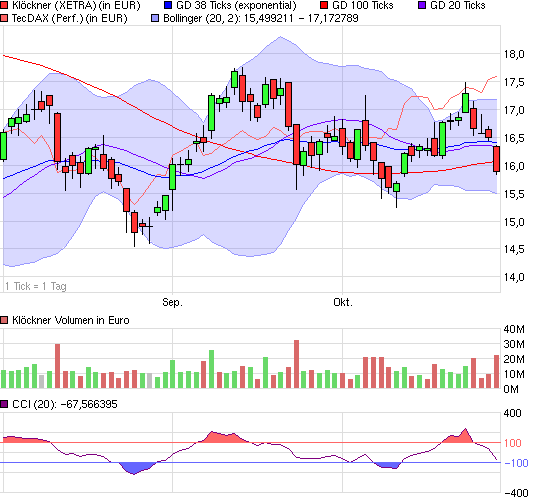Click the 40M volume axis label
The height and width of the screenshot is (499, 537).
tap(514, 329)
